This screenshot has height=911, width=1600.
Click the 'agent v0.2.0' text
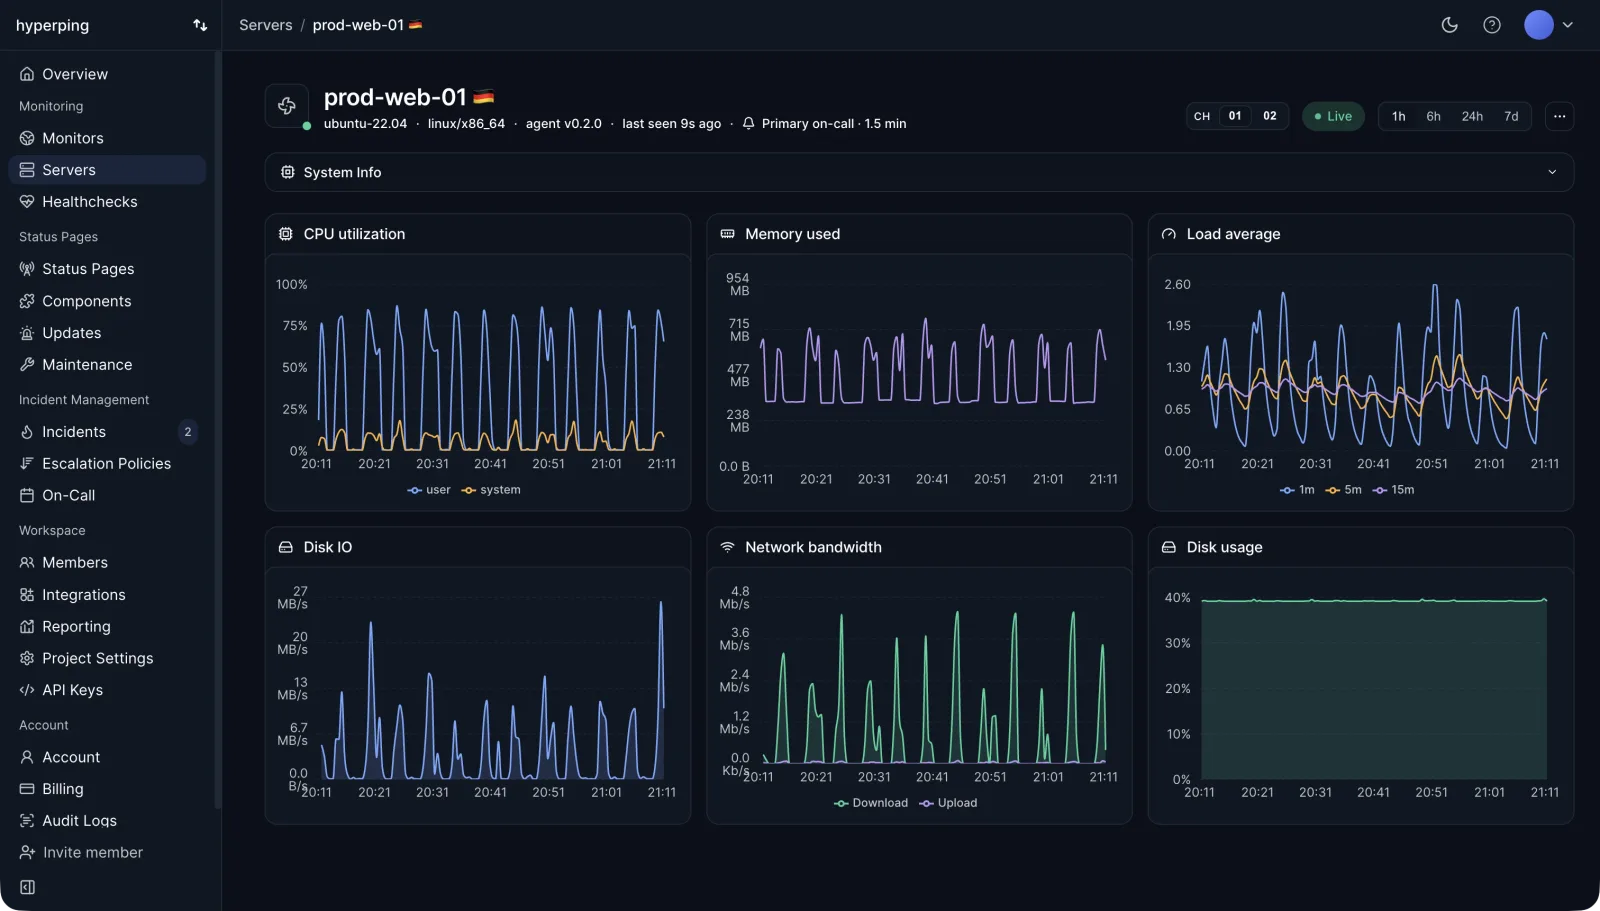pos(564,124)
